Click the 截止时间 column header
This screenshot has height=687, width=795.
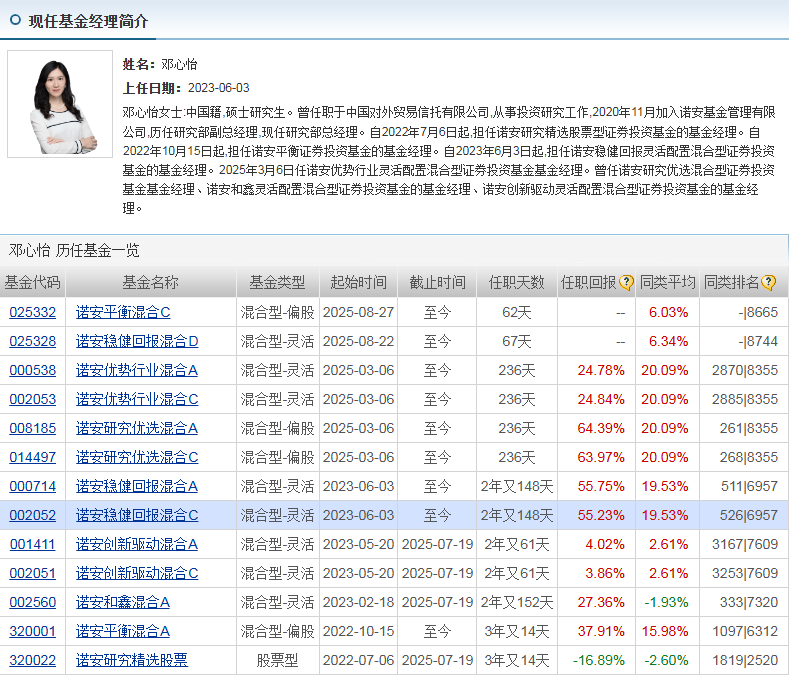tap(437, 282)
